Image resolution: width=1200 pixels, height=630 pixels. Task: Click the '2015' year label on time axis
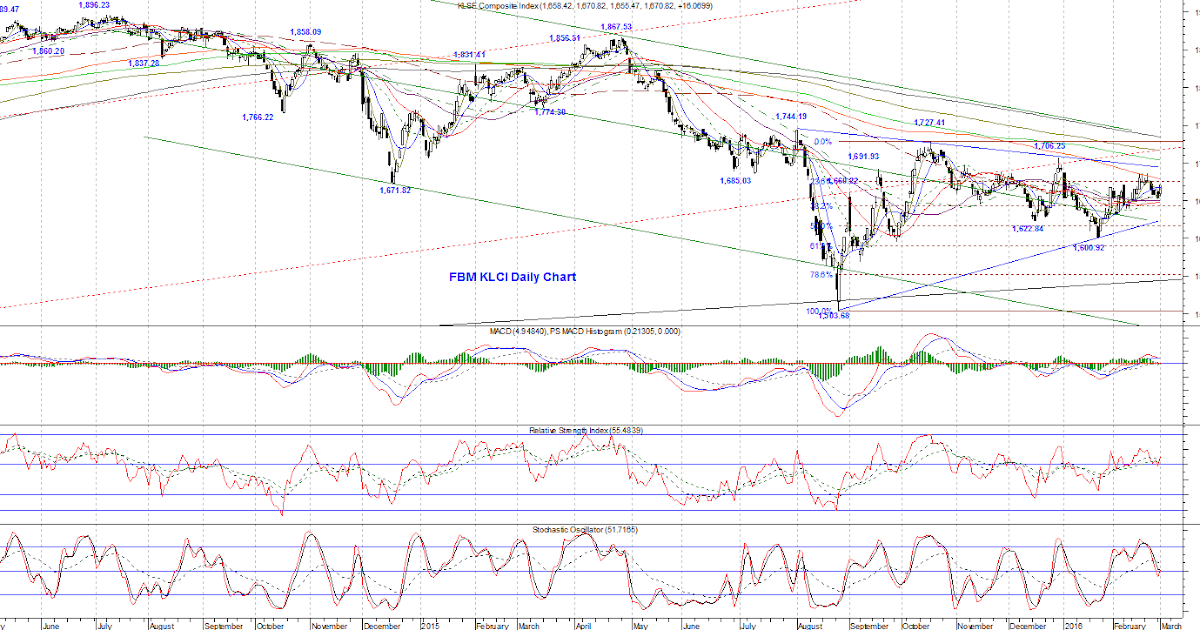pos(430,626)
